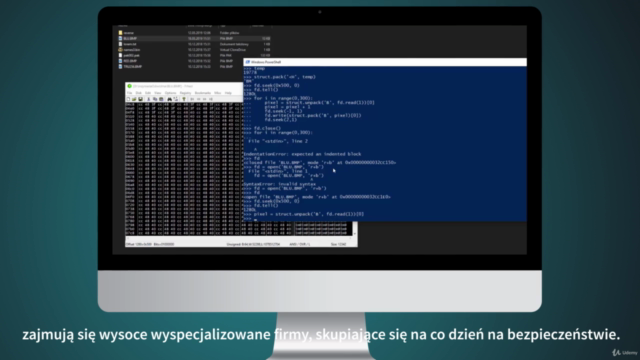640x360 pixels.
Task: Click the SyntaxError message in PowerShell
Action: coord(280,184)
